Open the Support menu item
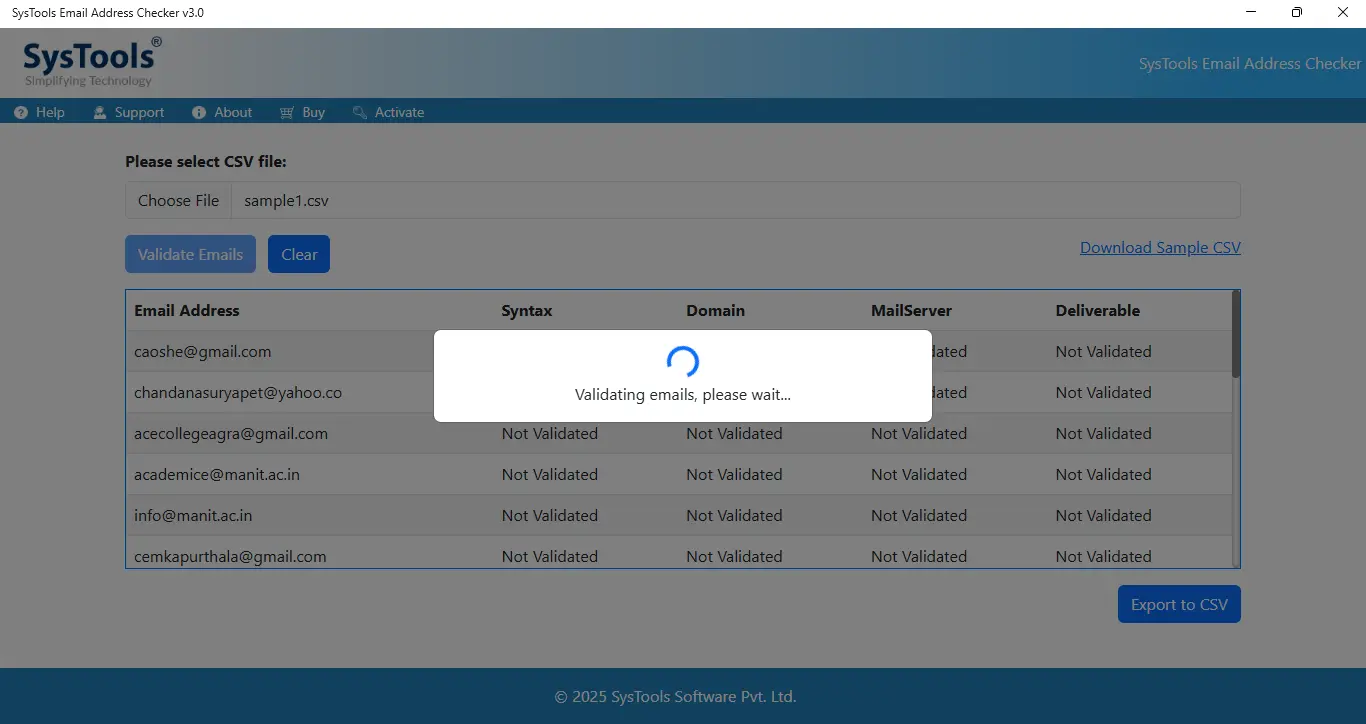 tap(129, 113)
